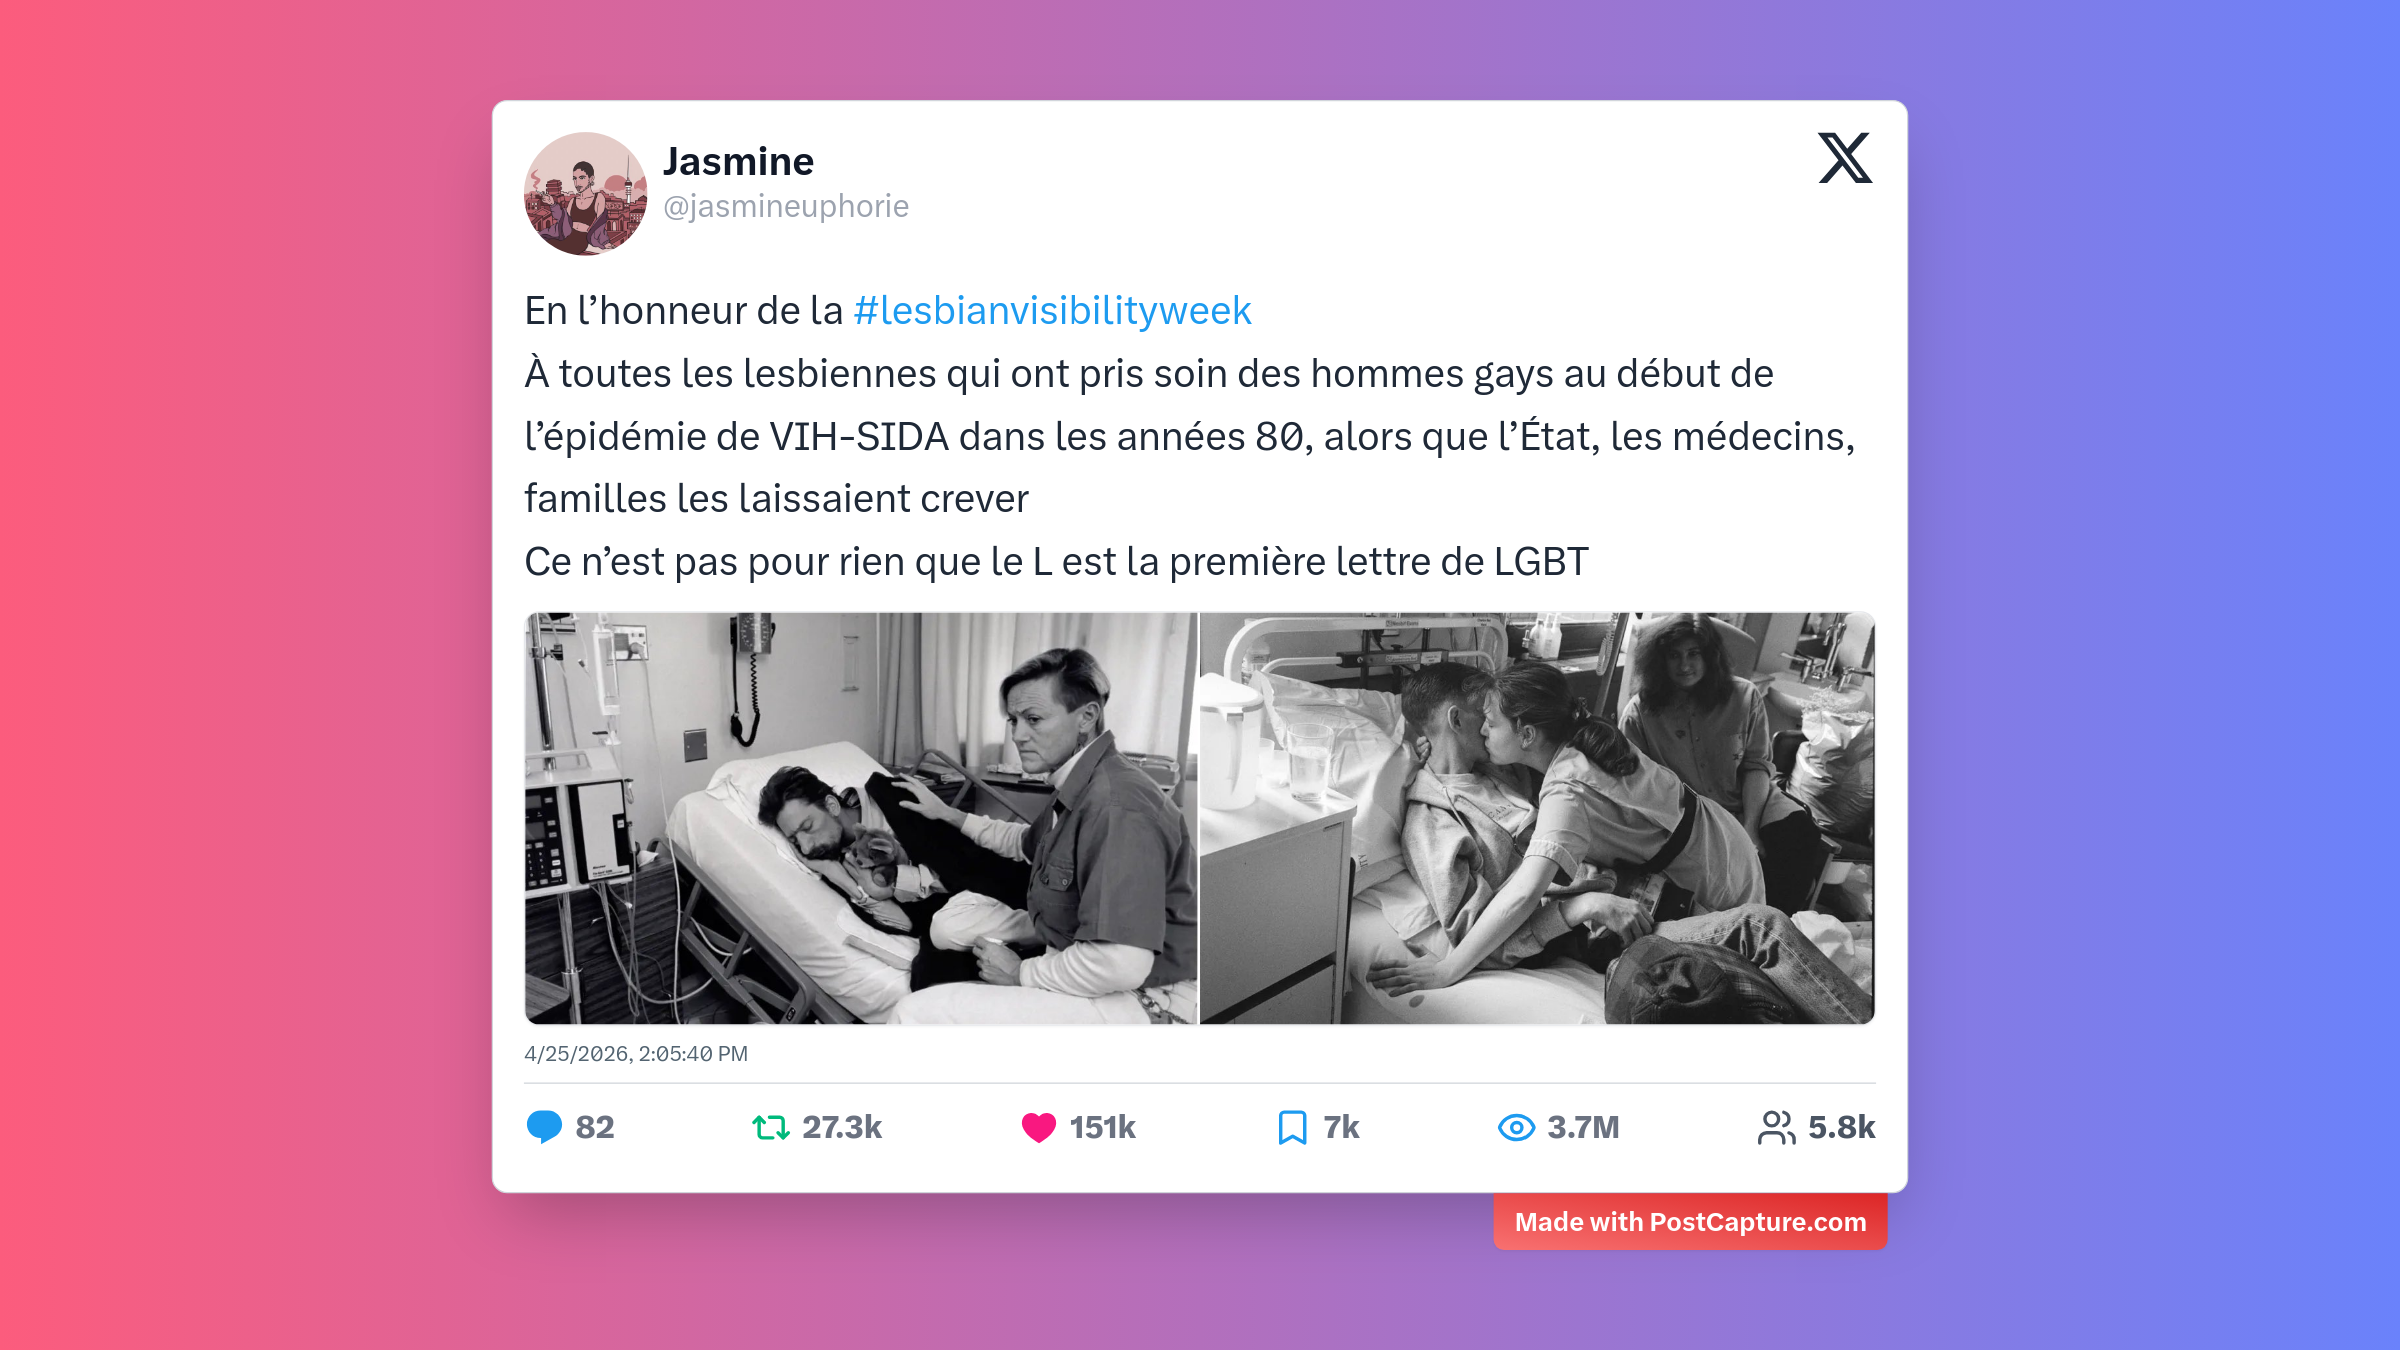This screenshot has width=2400, height=1350.
Task: Click the green retweet arrows icon
Action: point(771,1128)
